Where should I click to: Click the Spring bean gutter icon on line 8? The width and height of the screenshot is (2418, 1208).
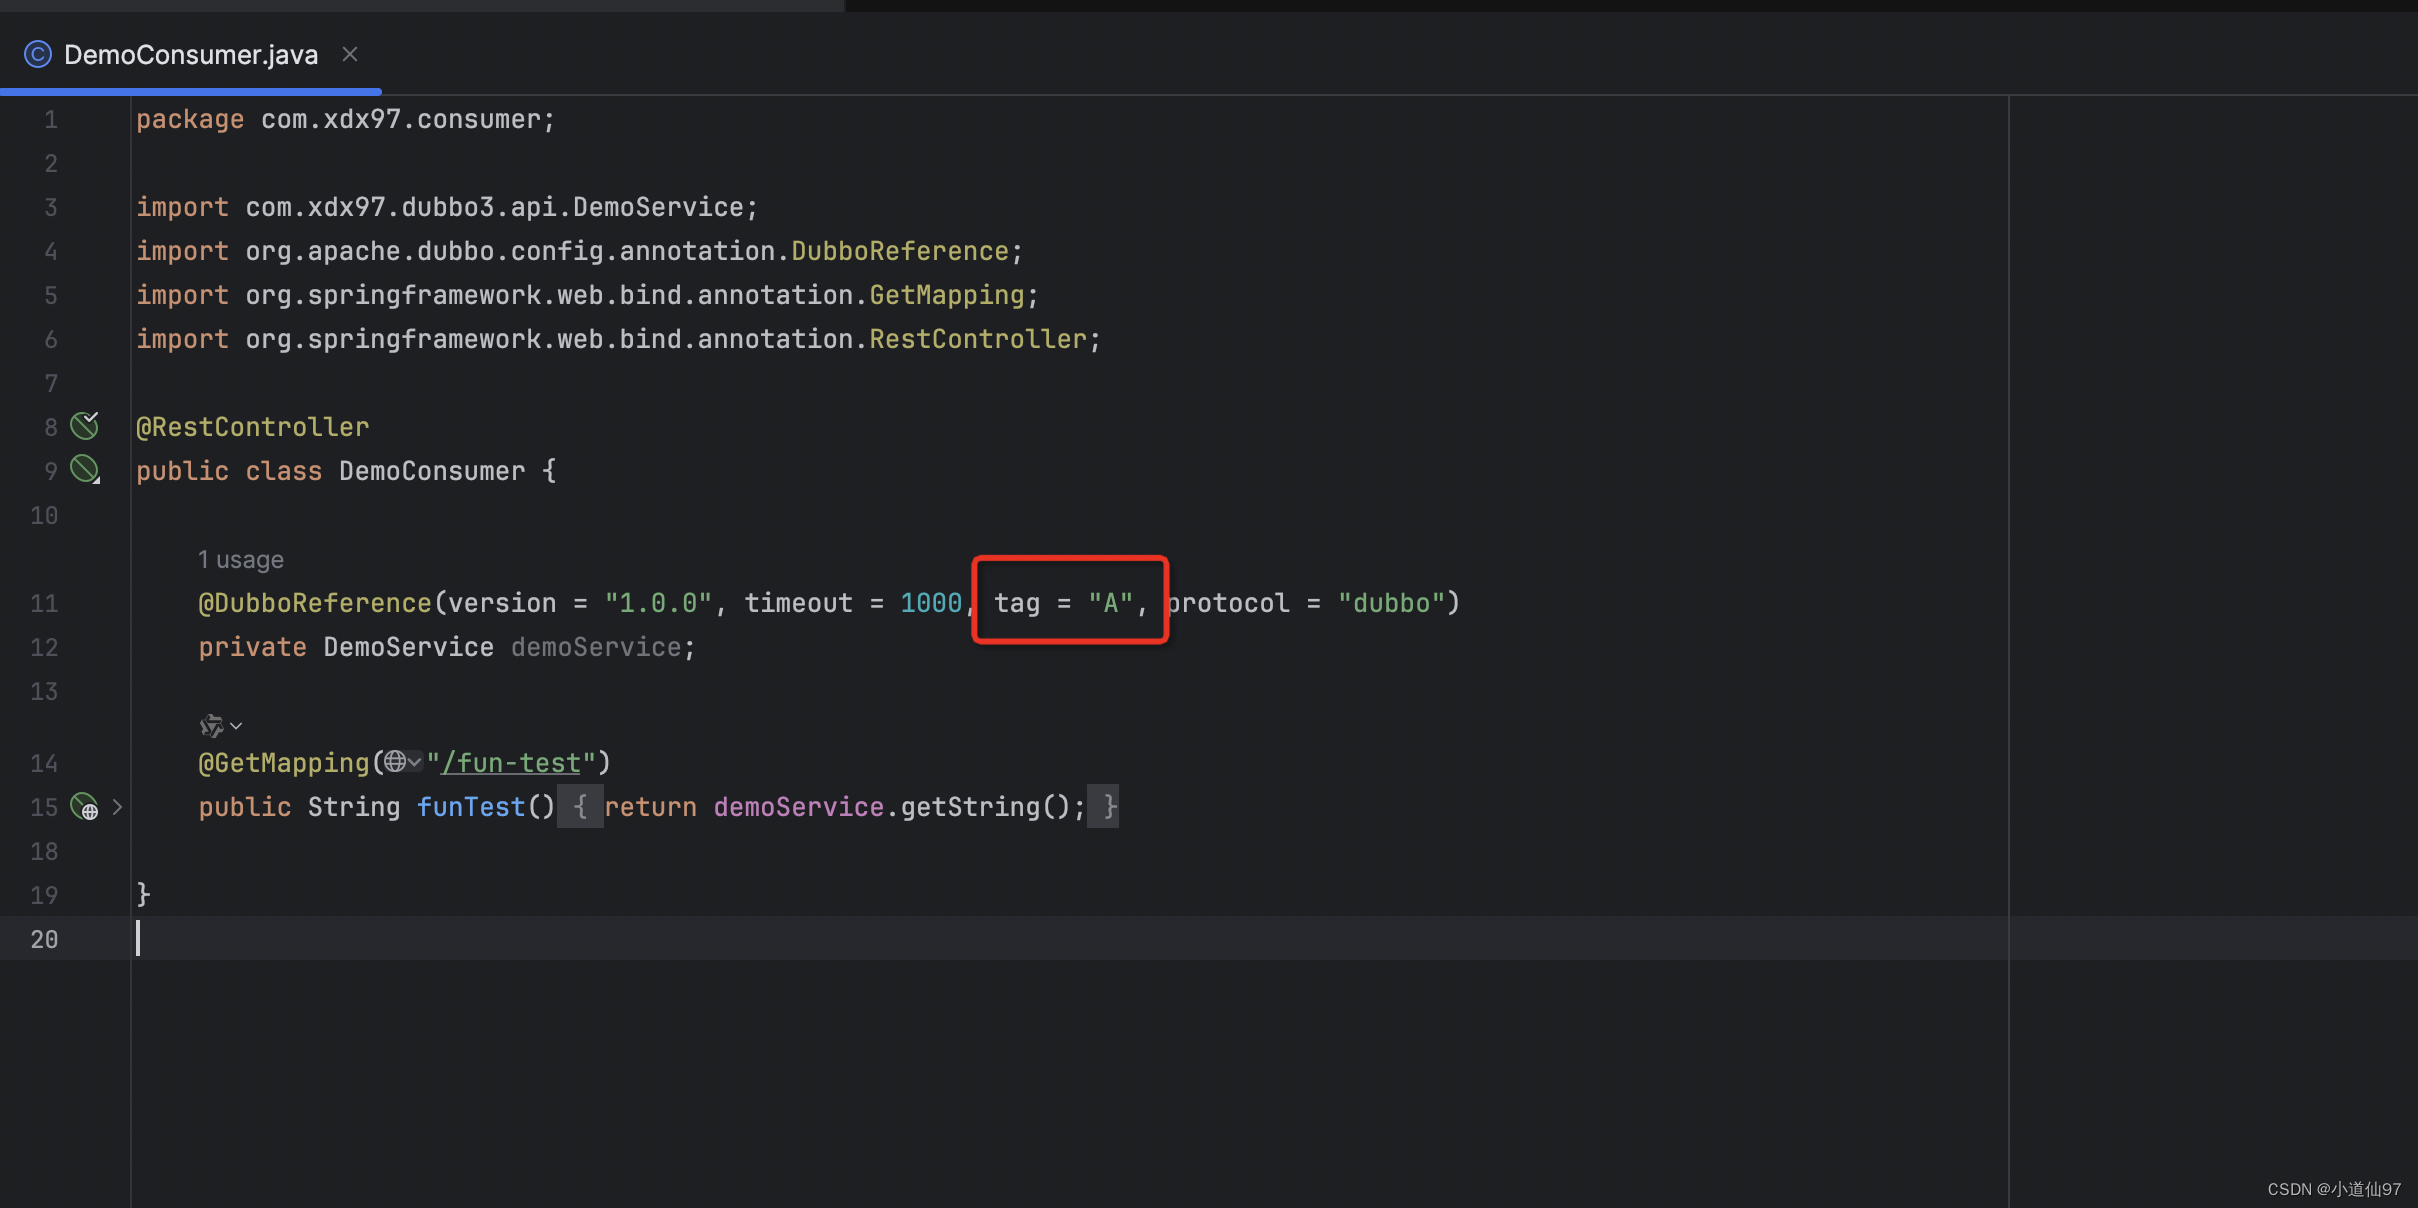[x=85, y=426]
